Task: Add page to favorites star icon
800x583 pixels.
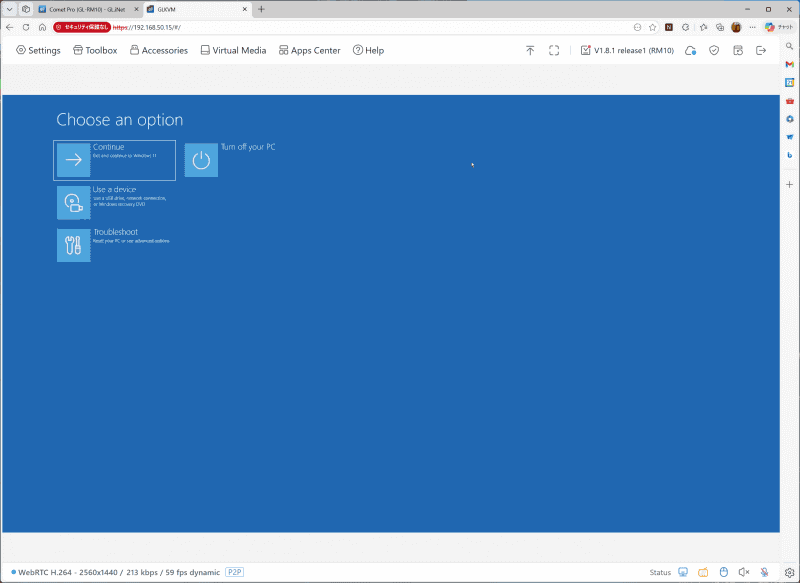Action: [x=653, y=27]
